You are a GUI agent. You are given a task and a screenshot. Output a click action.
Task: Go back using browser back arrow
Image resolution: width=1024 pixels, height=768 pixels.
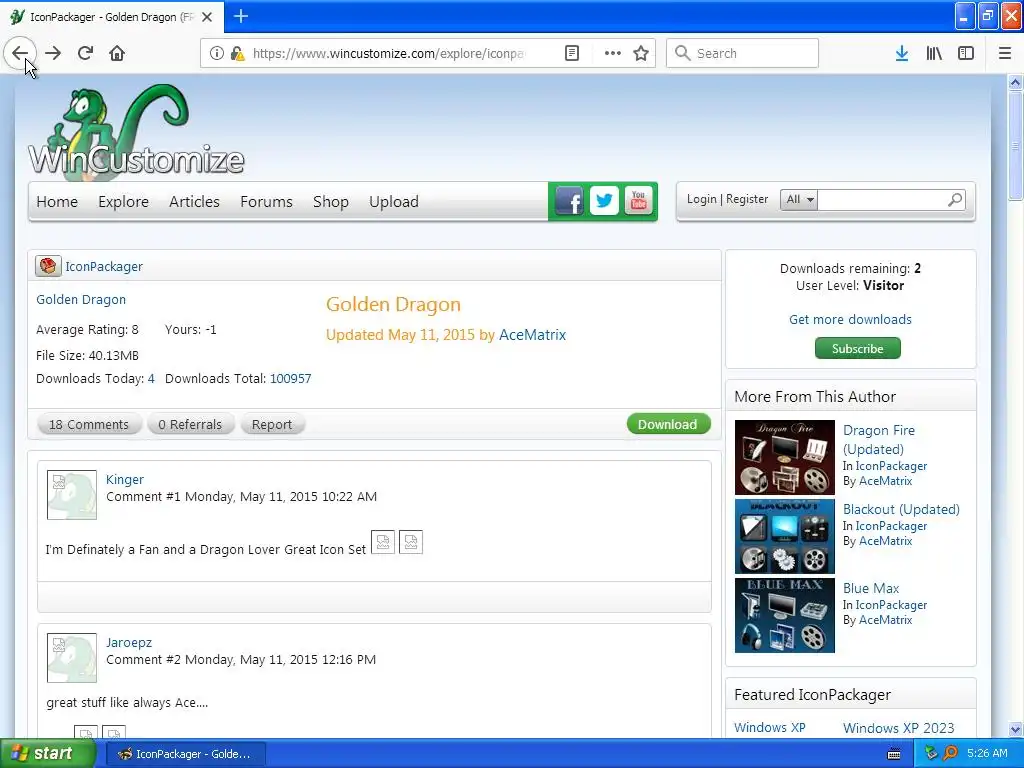tap(20, 53)
